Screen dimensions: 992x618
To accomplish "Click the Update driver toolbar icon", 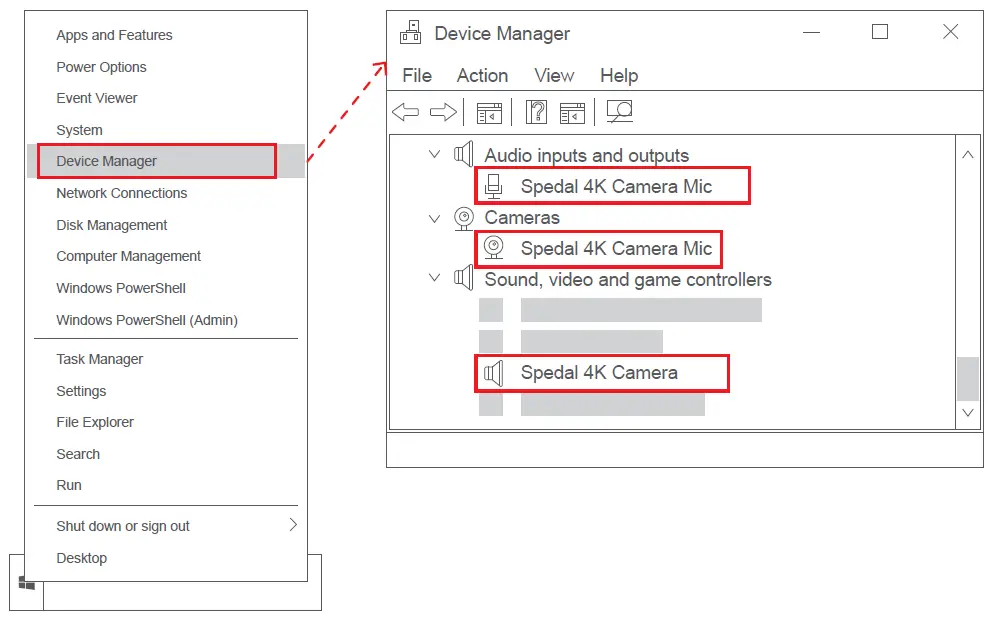I will 572,113.
